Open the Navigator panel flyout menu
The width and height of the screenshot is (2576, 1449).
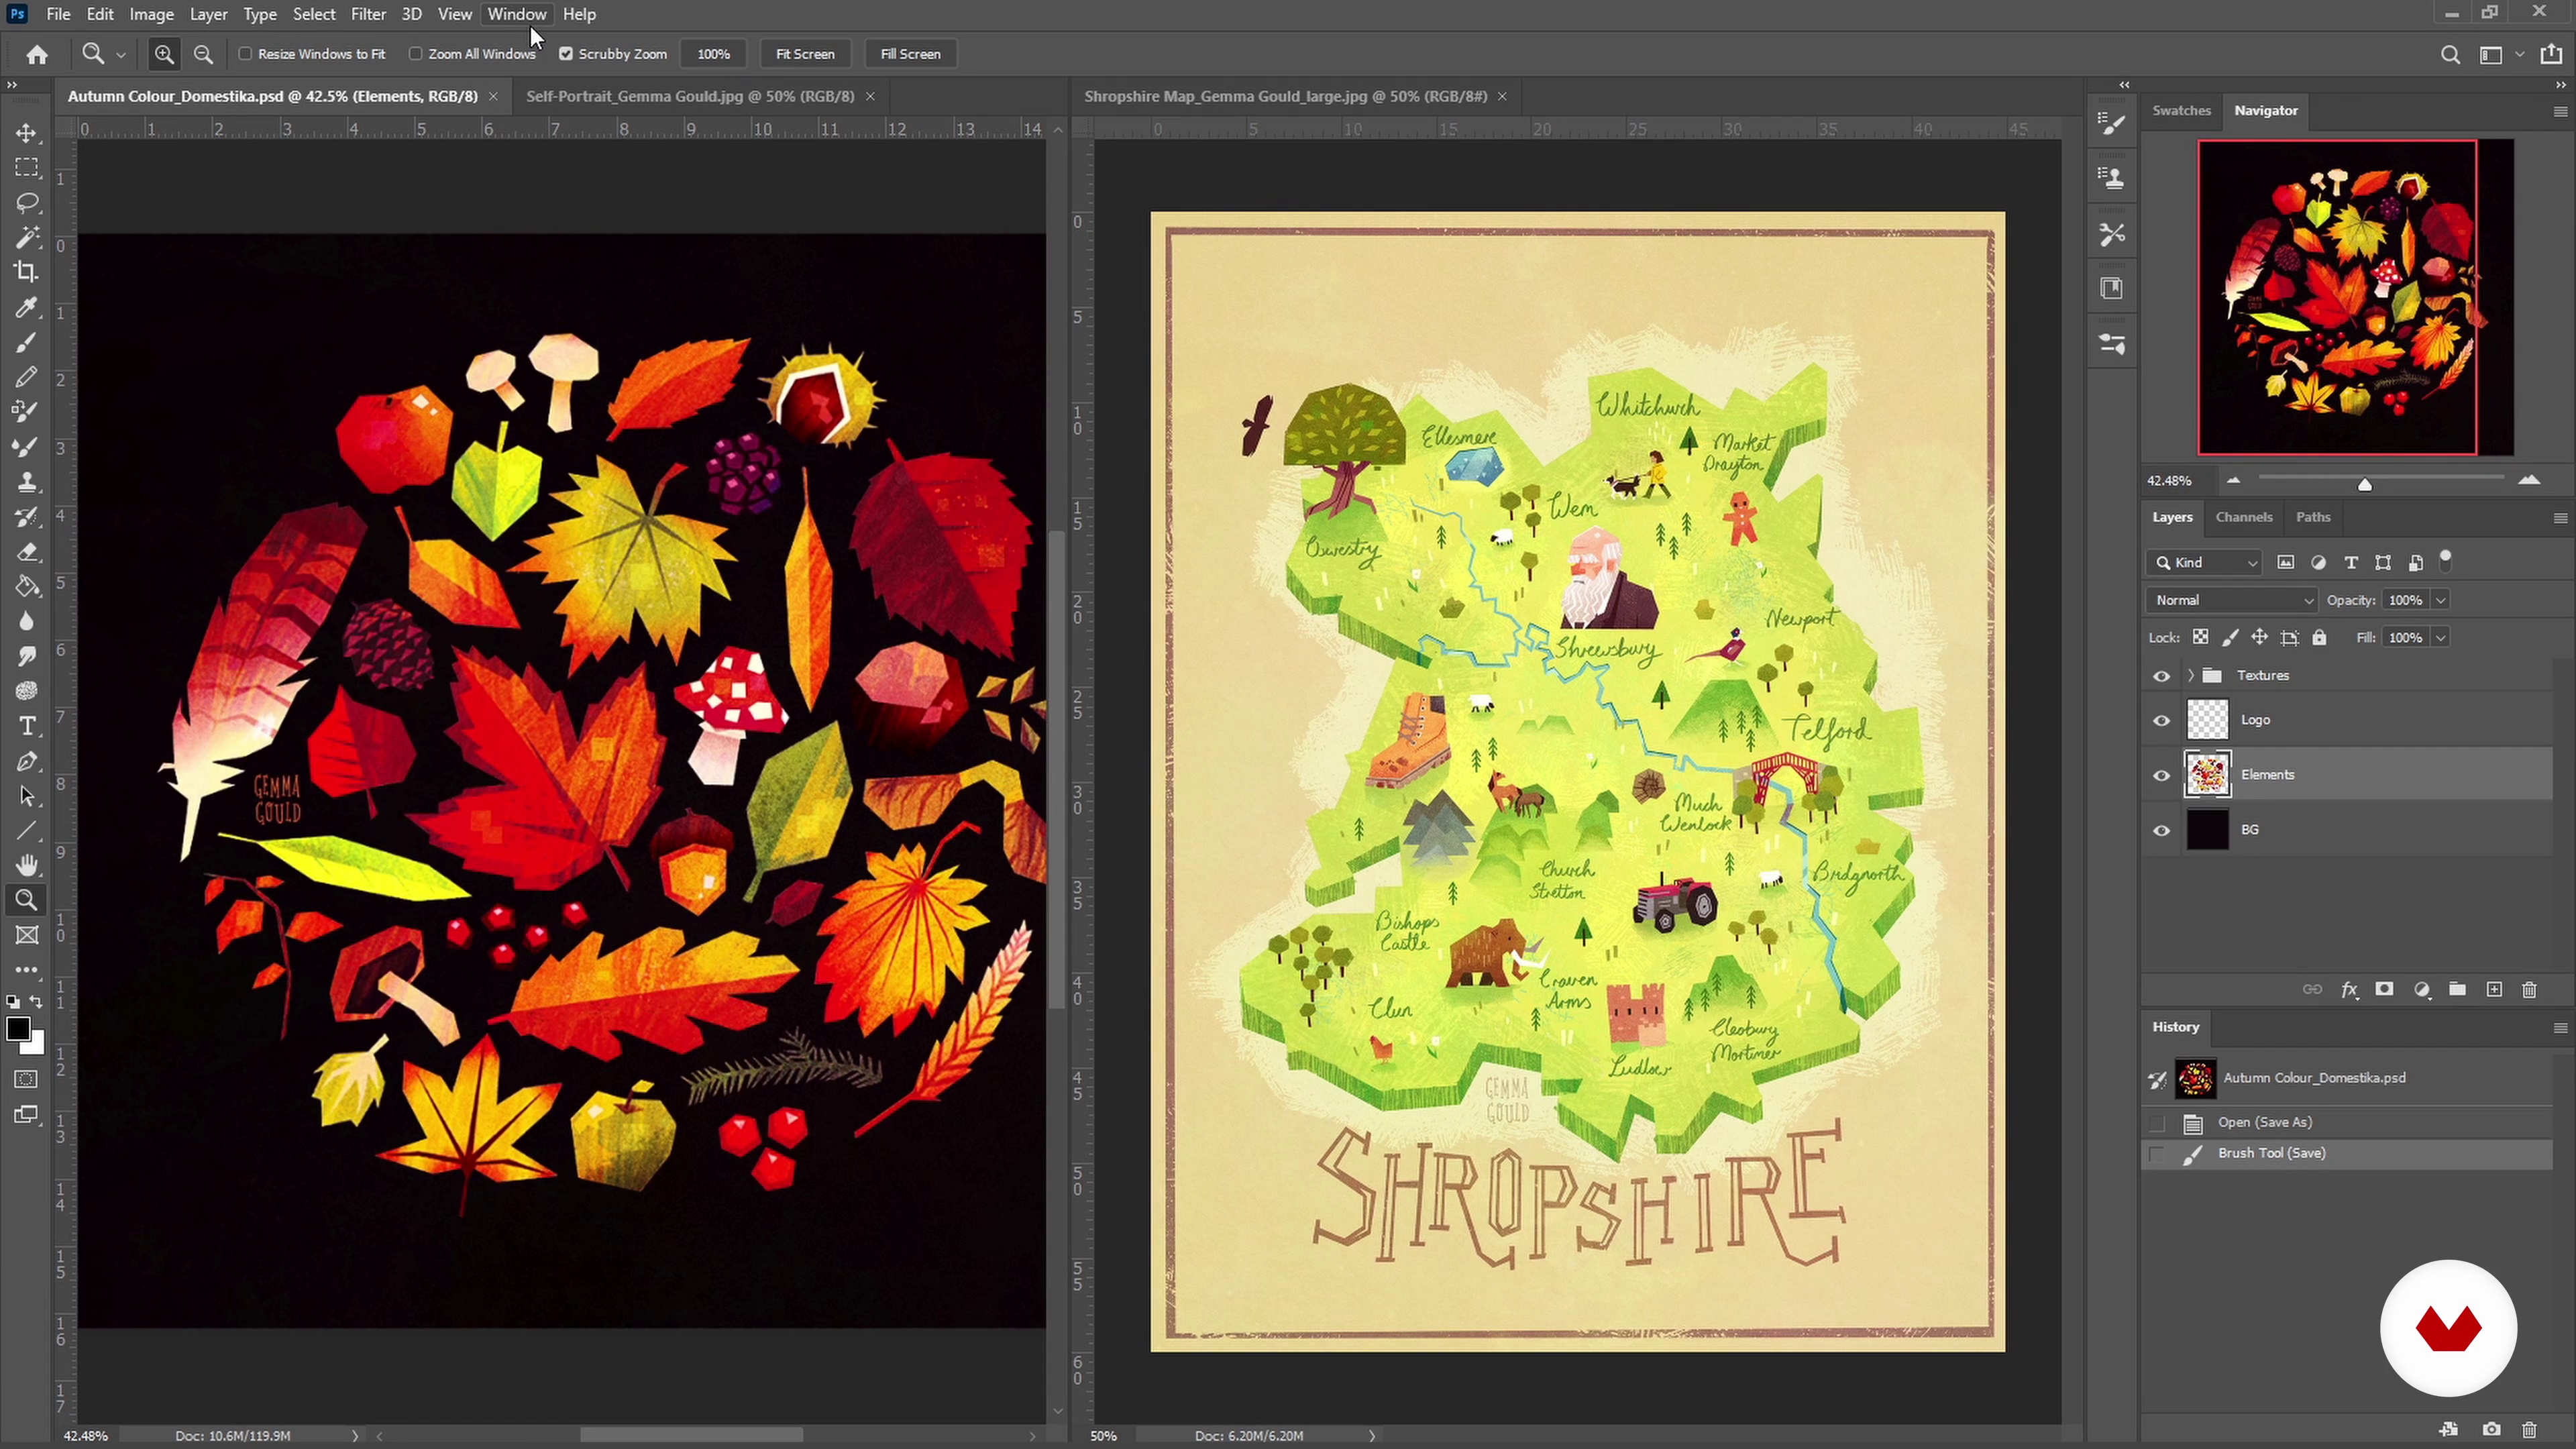coord(2560,111)
